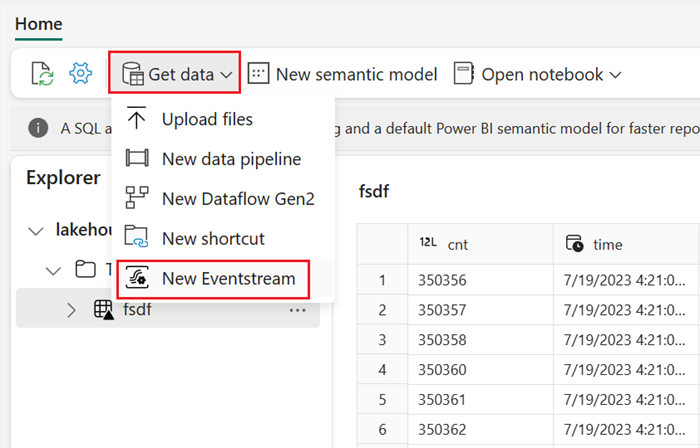Click the New semantic model icon
The image size is (700, 448).
[x=259, y=74]
